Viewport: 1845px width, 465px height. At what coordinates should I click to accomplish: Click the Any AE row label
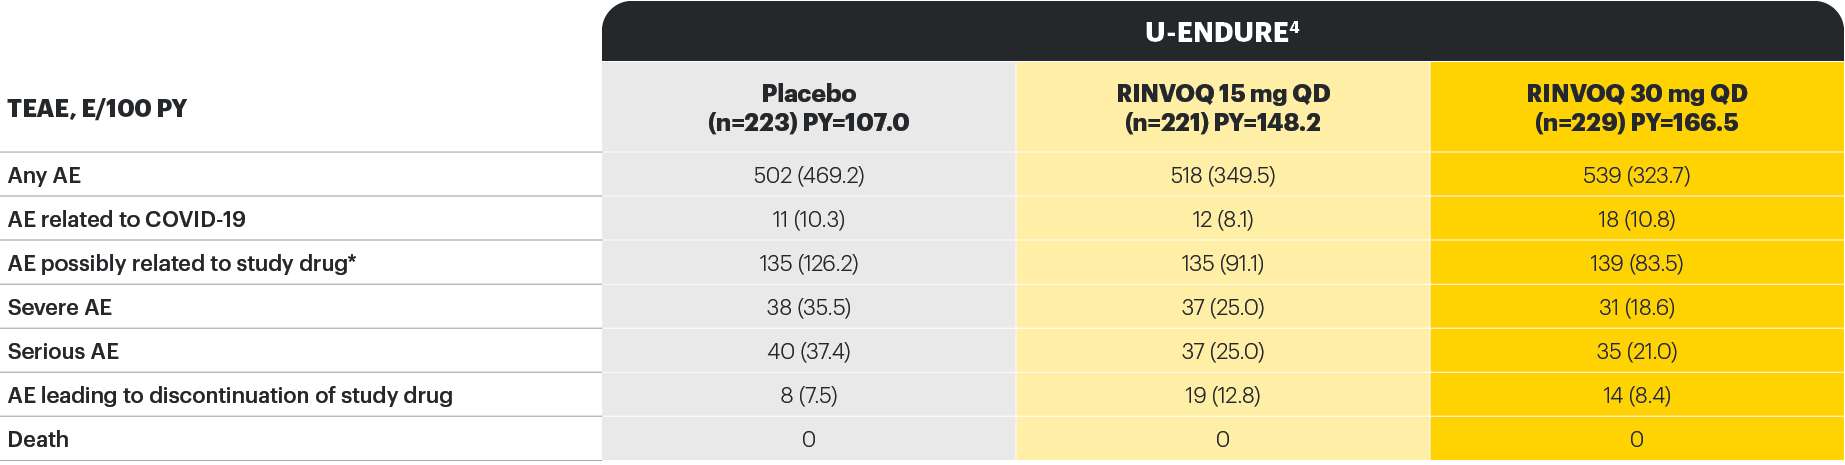click(45, 175)
